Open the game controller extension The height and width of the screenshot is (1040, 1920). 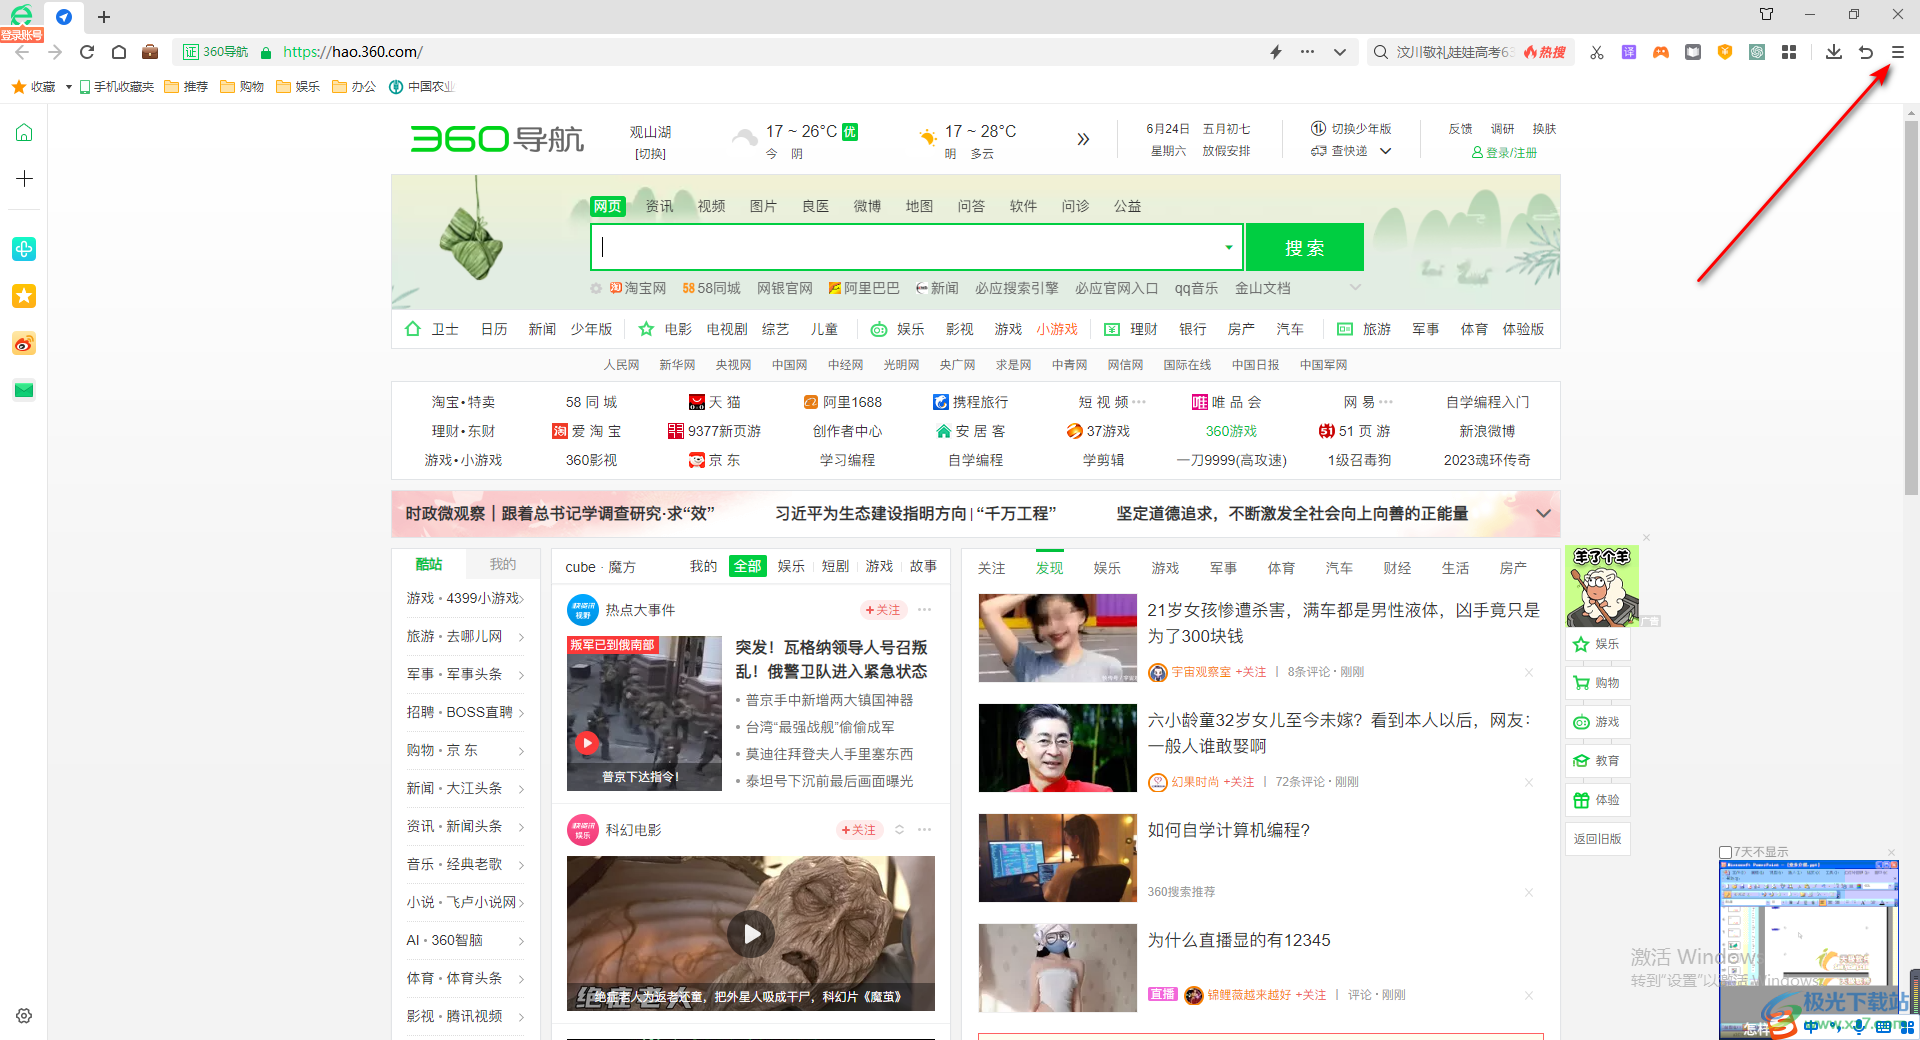coord(1661,52)
